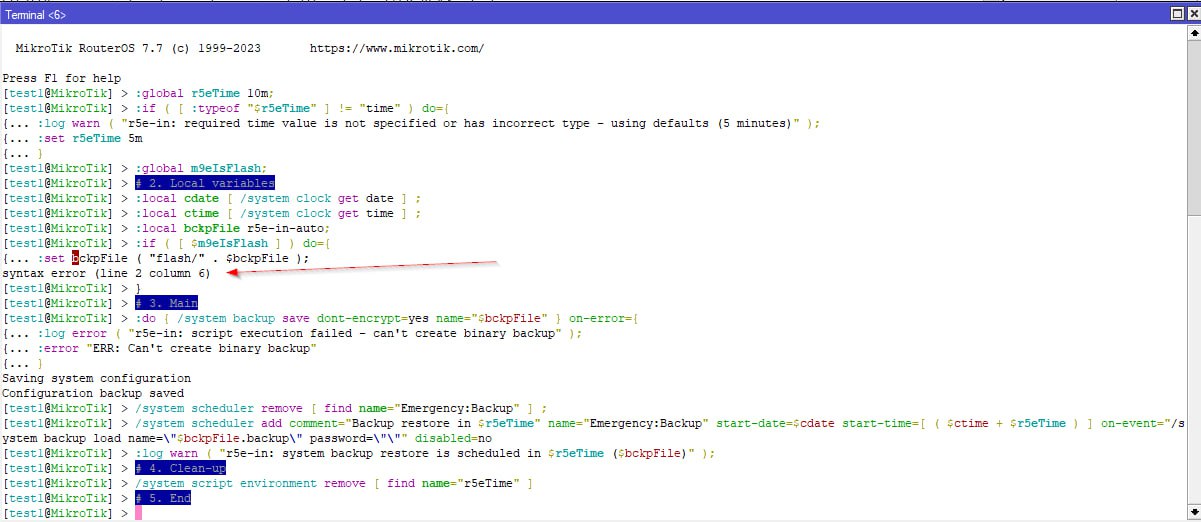The width and height of the screenshot is (1201, 522).
Task: Click the '# 5. End' comment
Action: tap(162, 498)
